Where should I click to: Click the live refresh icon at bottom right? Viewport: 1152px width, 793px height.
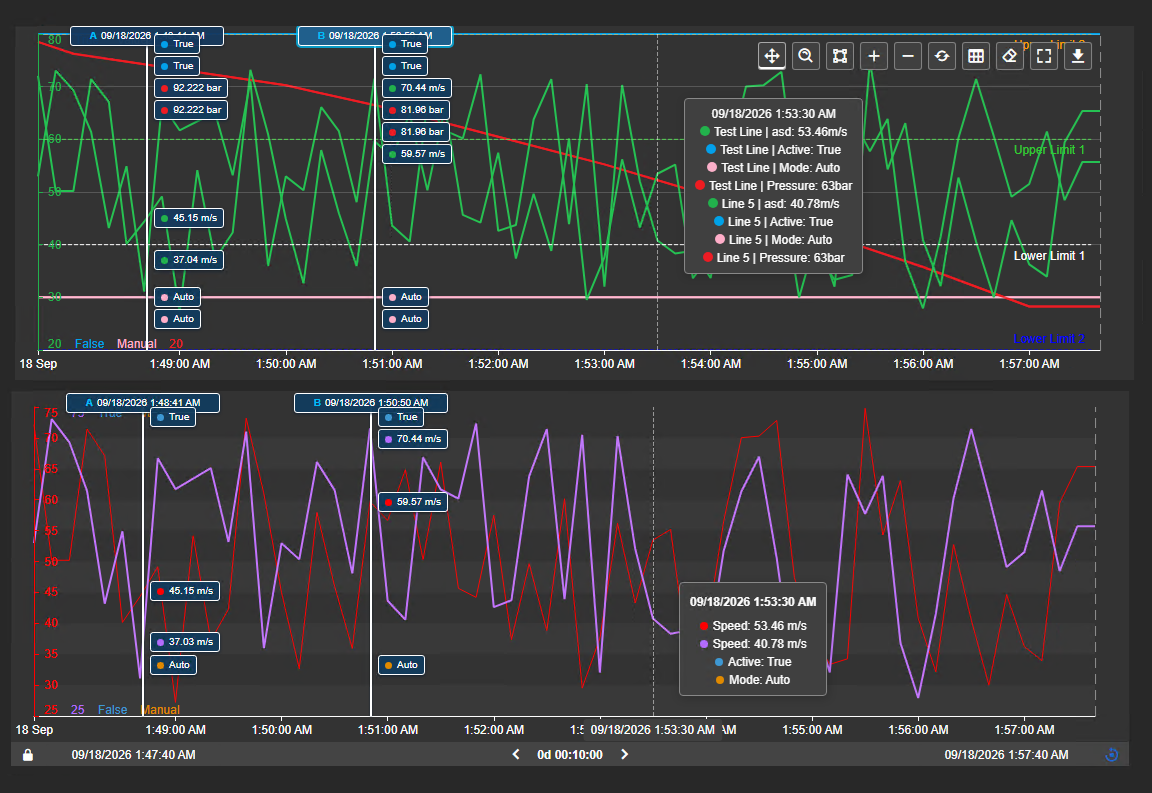(1112, 755)
